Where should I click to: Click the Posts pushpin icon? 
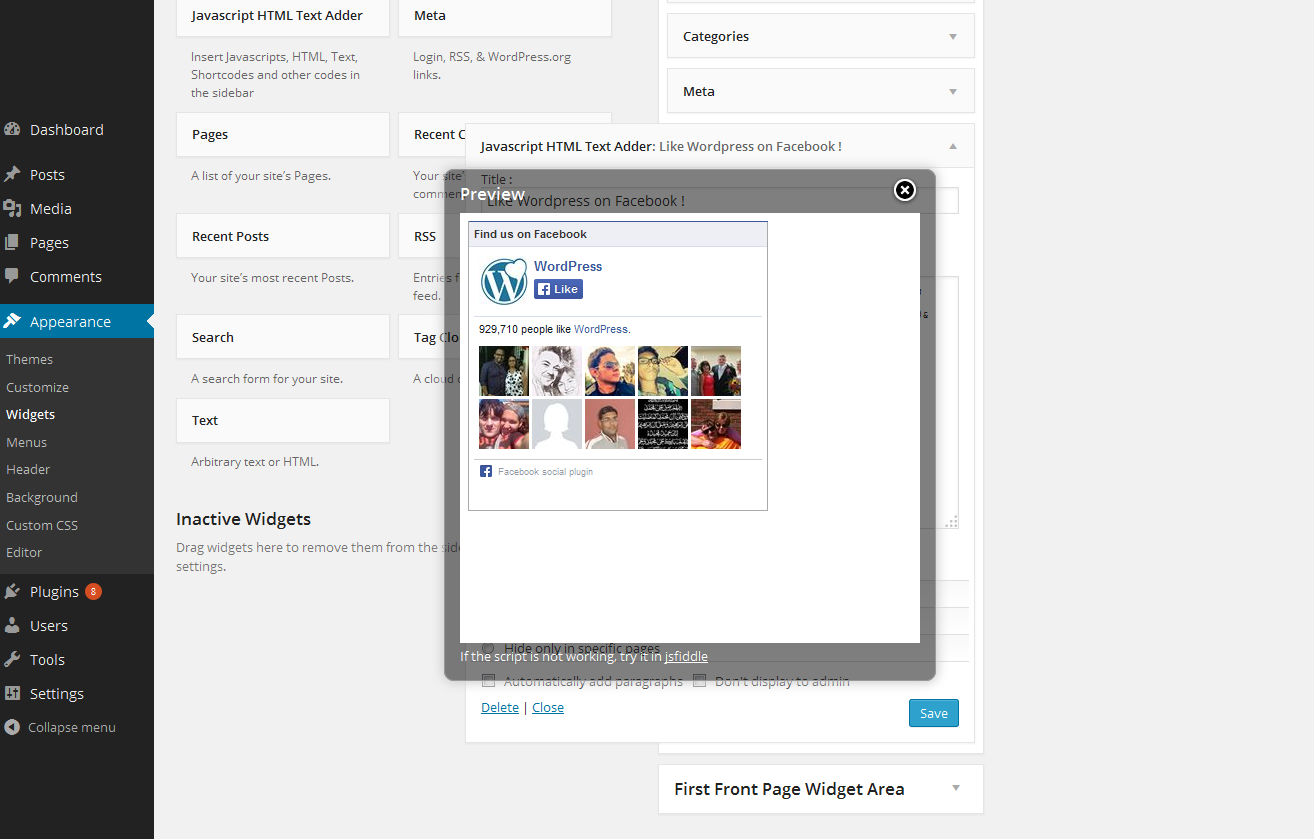(x=12, y=174)
